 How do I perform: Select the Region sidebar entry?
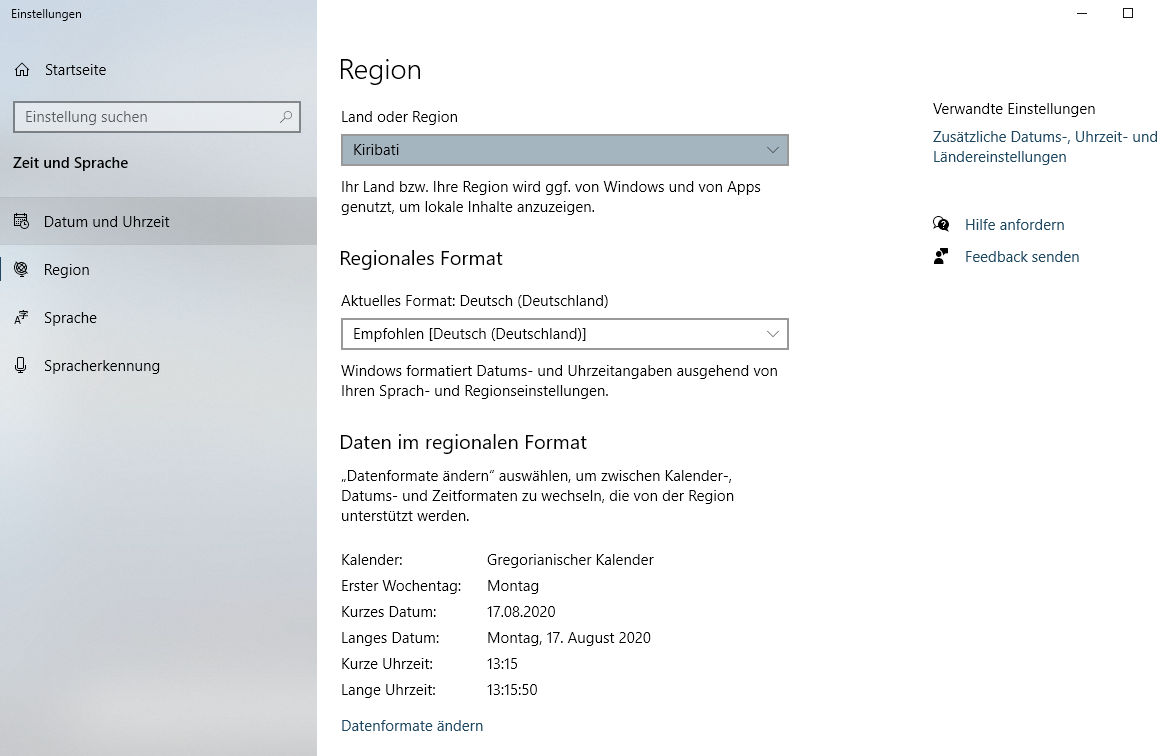[x=158, y=269]
